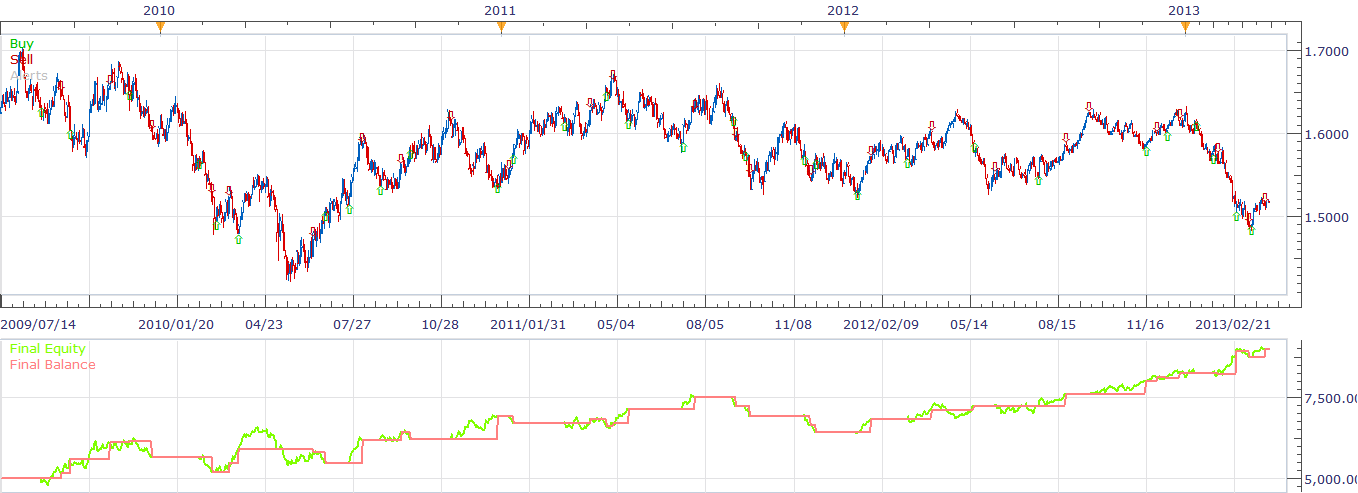Viewport: 1358px width, 493px height.
Task: Click the 10/28 date label
Action: (440, 324)
